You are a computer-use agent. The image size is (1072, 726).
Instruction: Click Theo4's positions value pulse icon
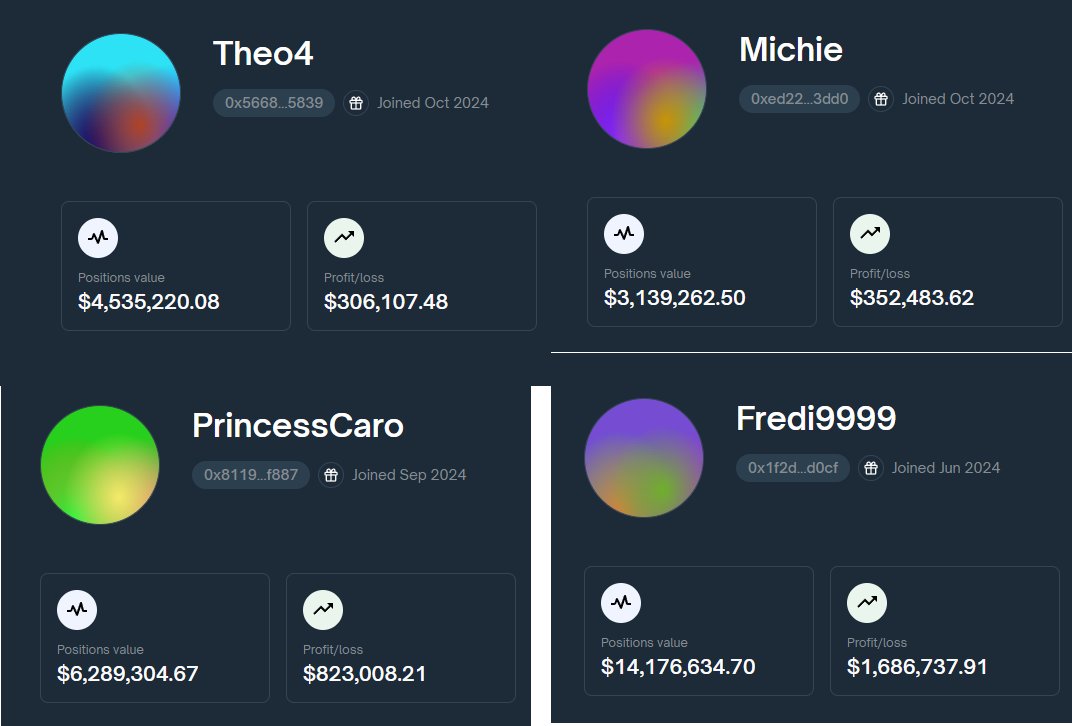(98, 238)
